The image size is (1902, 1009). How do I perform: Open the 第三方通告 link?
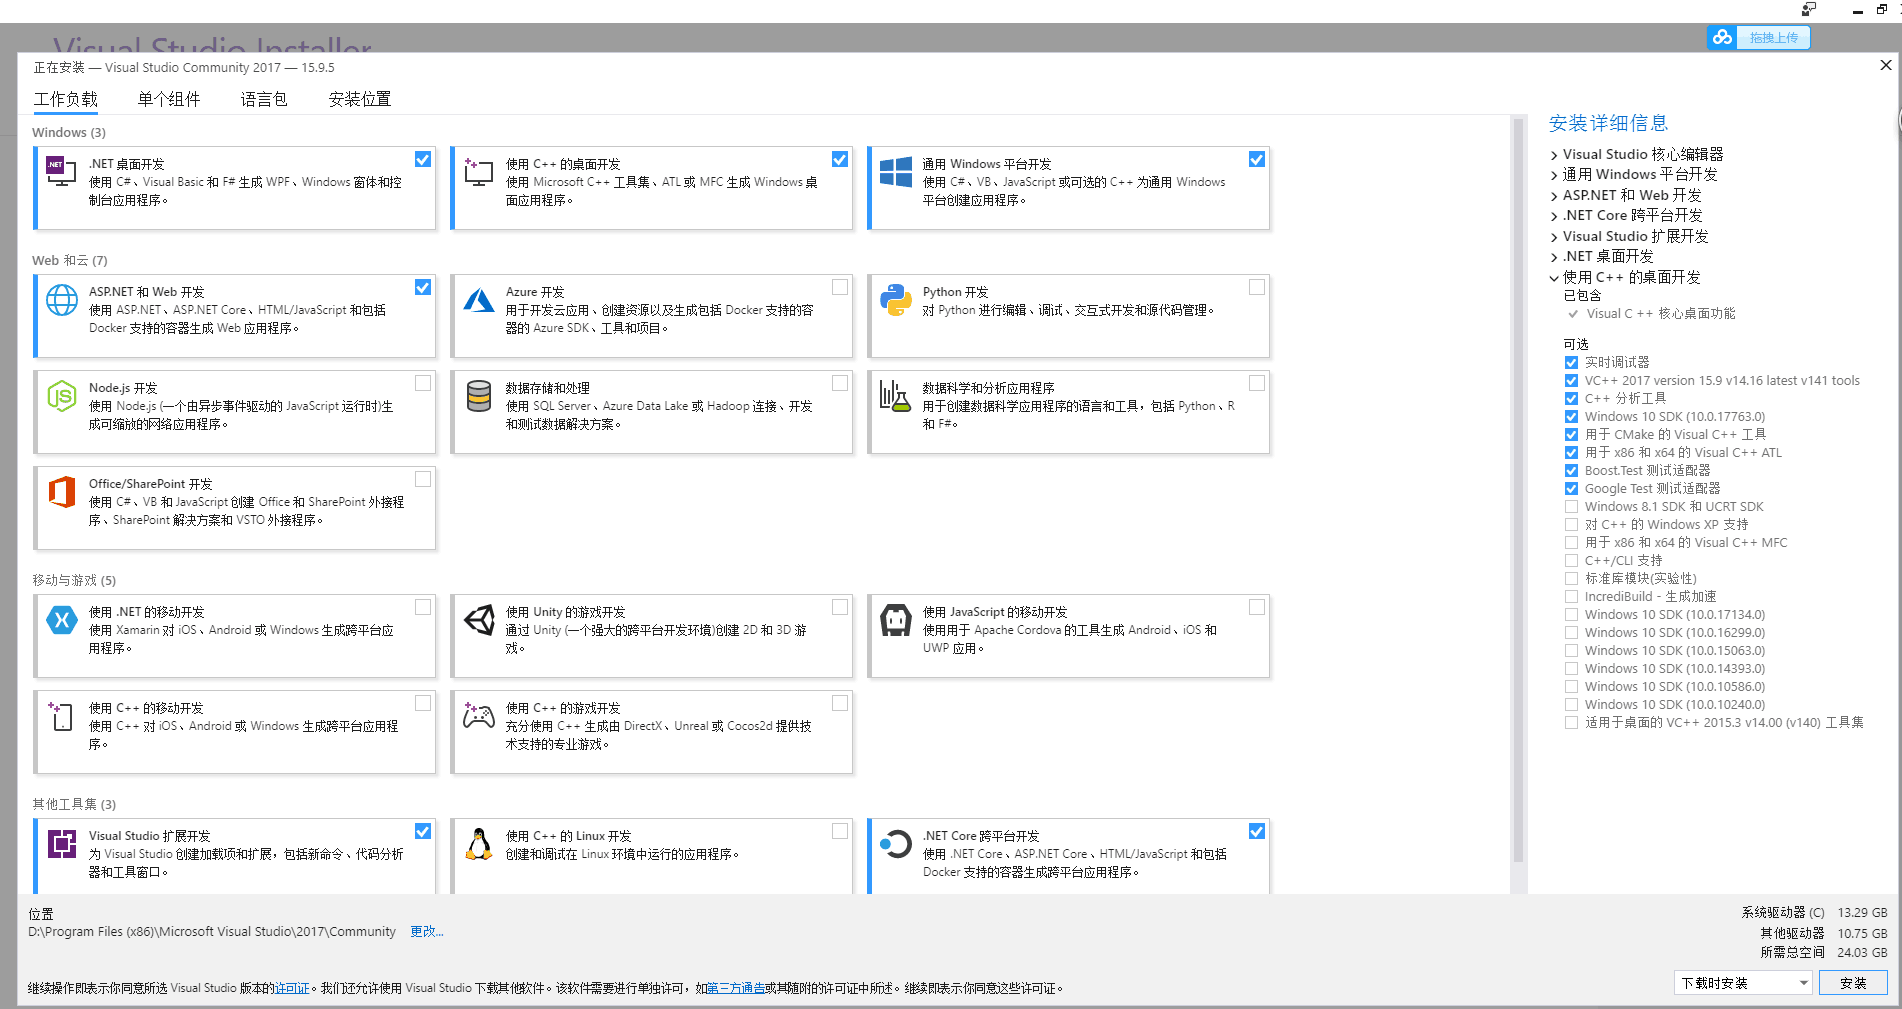point(736,988)
